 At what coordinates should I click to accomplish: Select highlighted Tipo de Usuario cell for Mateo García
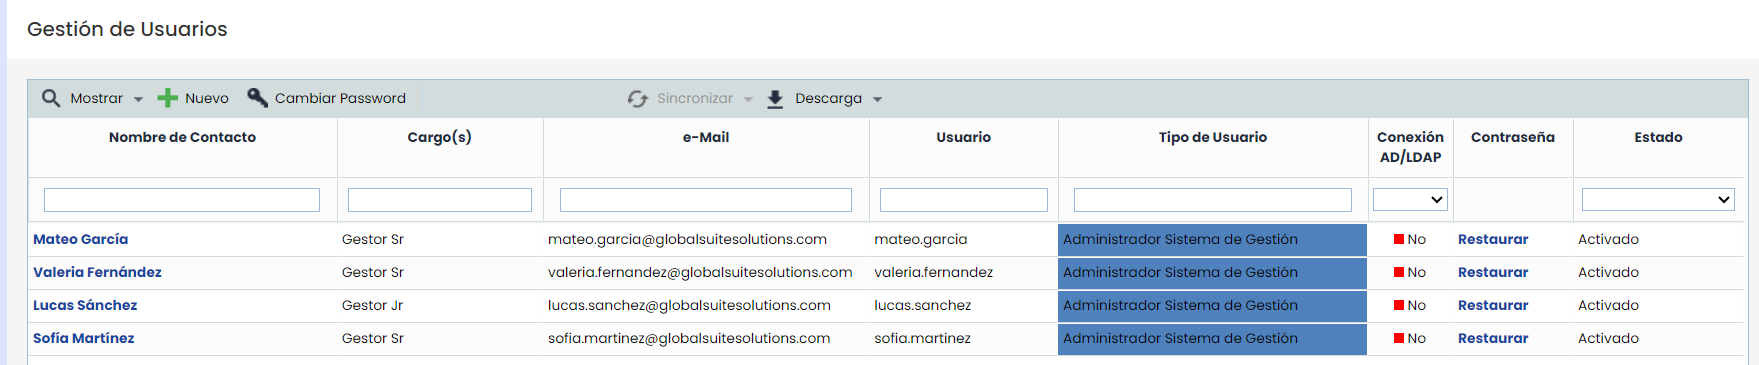1212,240
